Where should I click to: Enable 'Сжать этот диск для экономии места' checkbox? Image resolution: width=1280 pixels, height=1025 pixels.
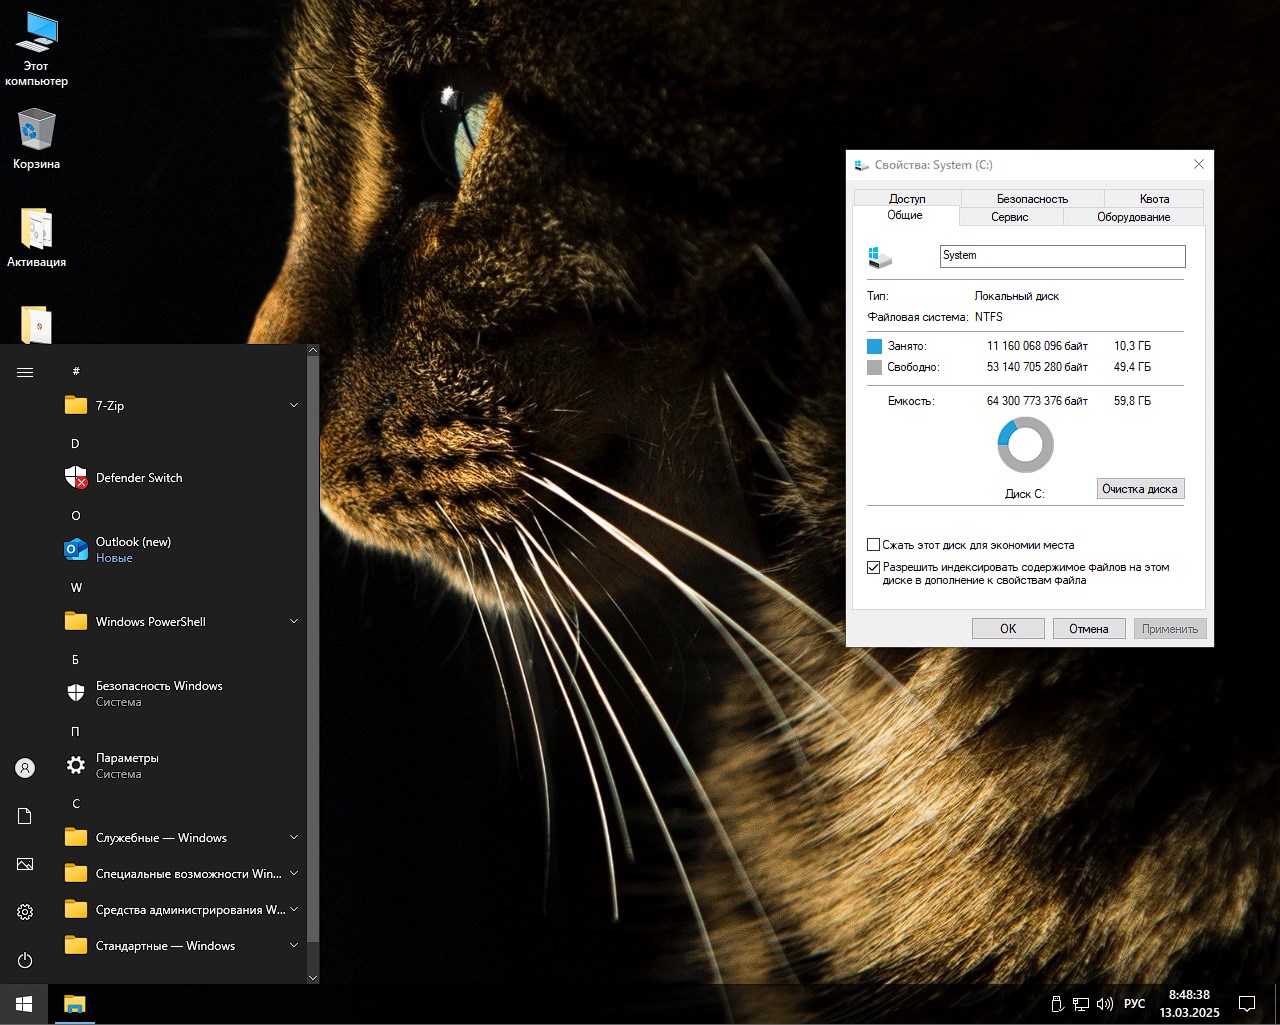pos(873,545)
